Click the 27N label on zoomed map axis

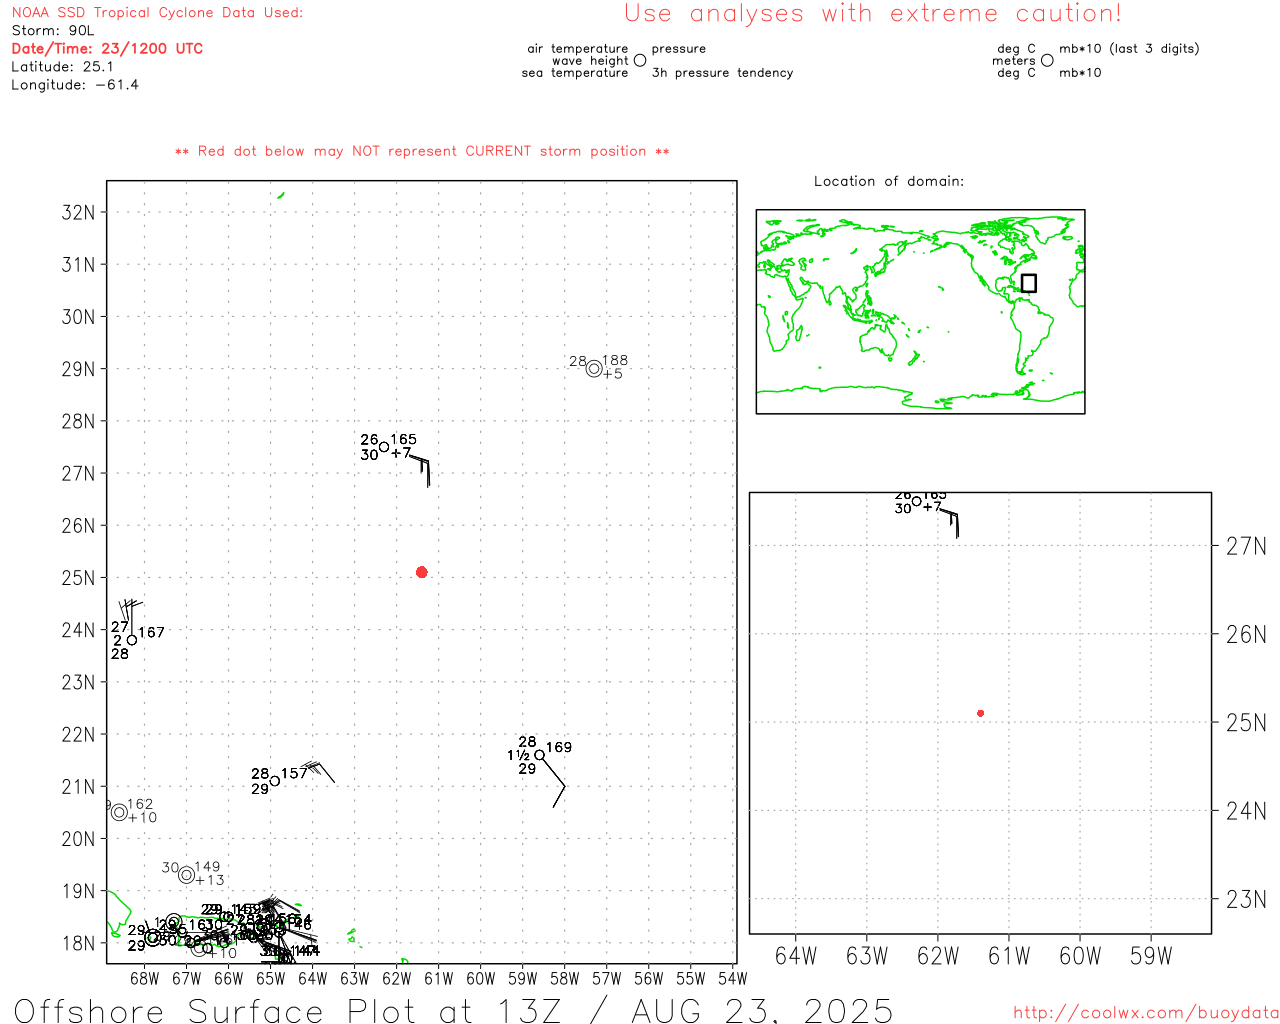[x=1246, y=546]
